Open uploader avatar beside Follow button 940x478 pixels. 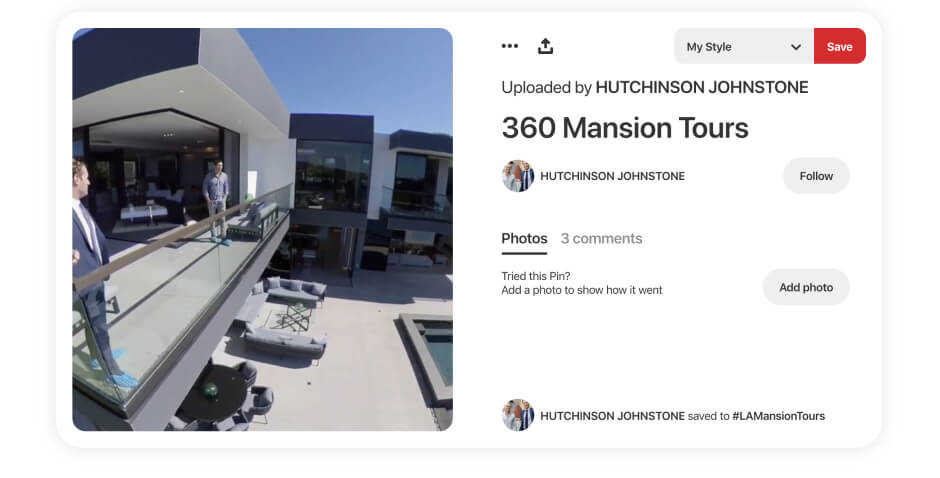pos(517,176)
